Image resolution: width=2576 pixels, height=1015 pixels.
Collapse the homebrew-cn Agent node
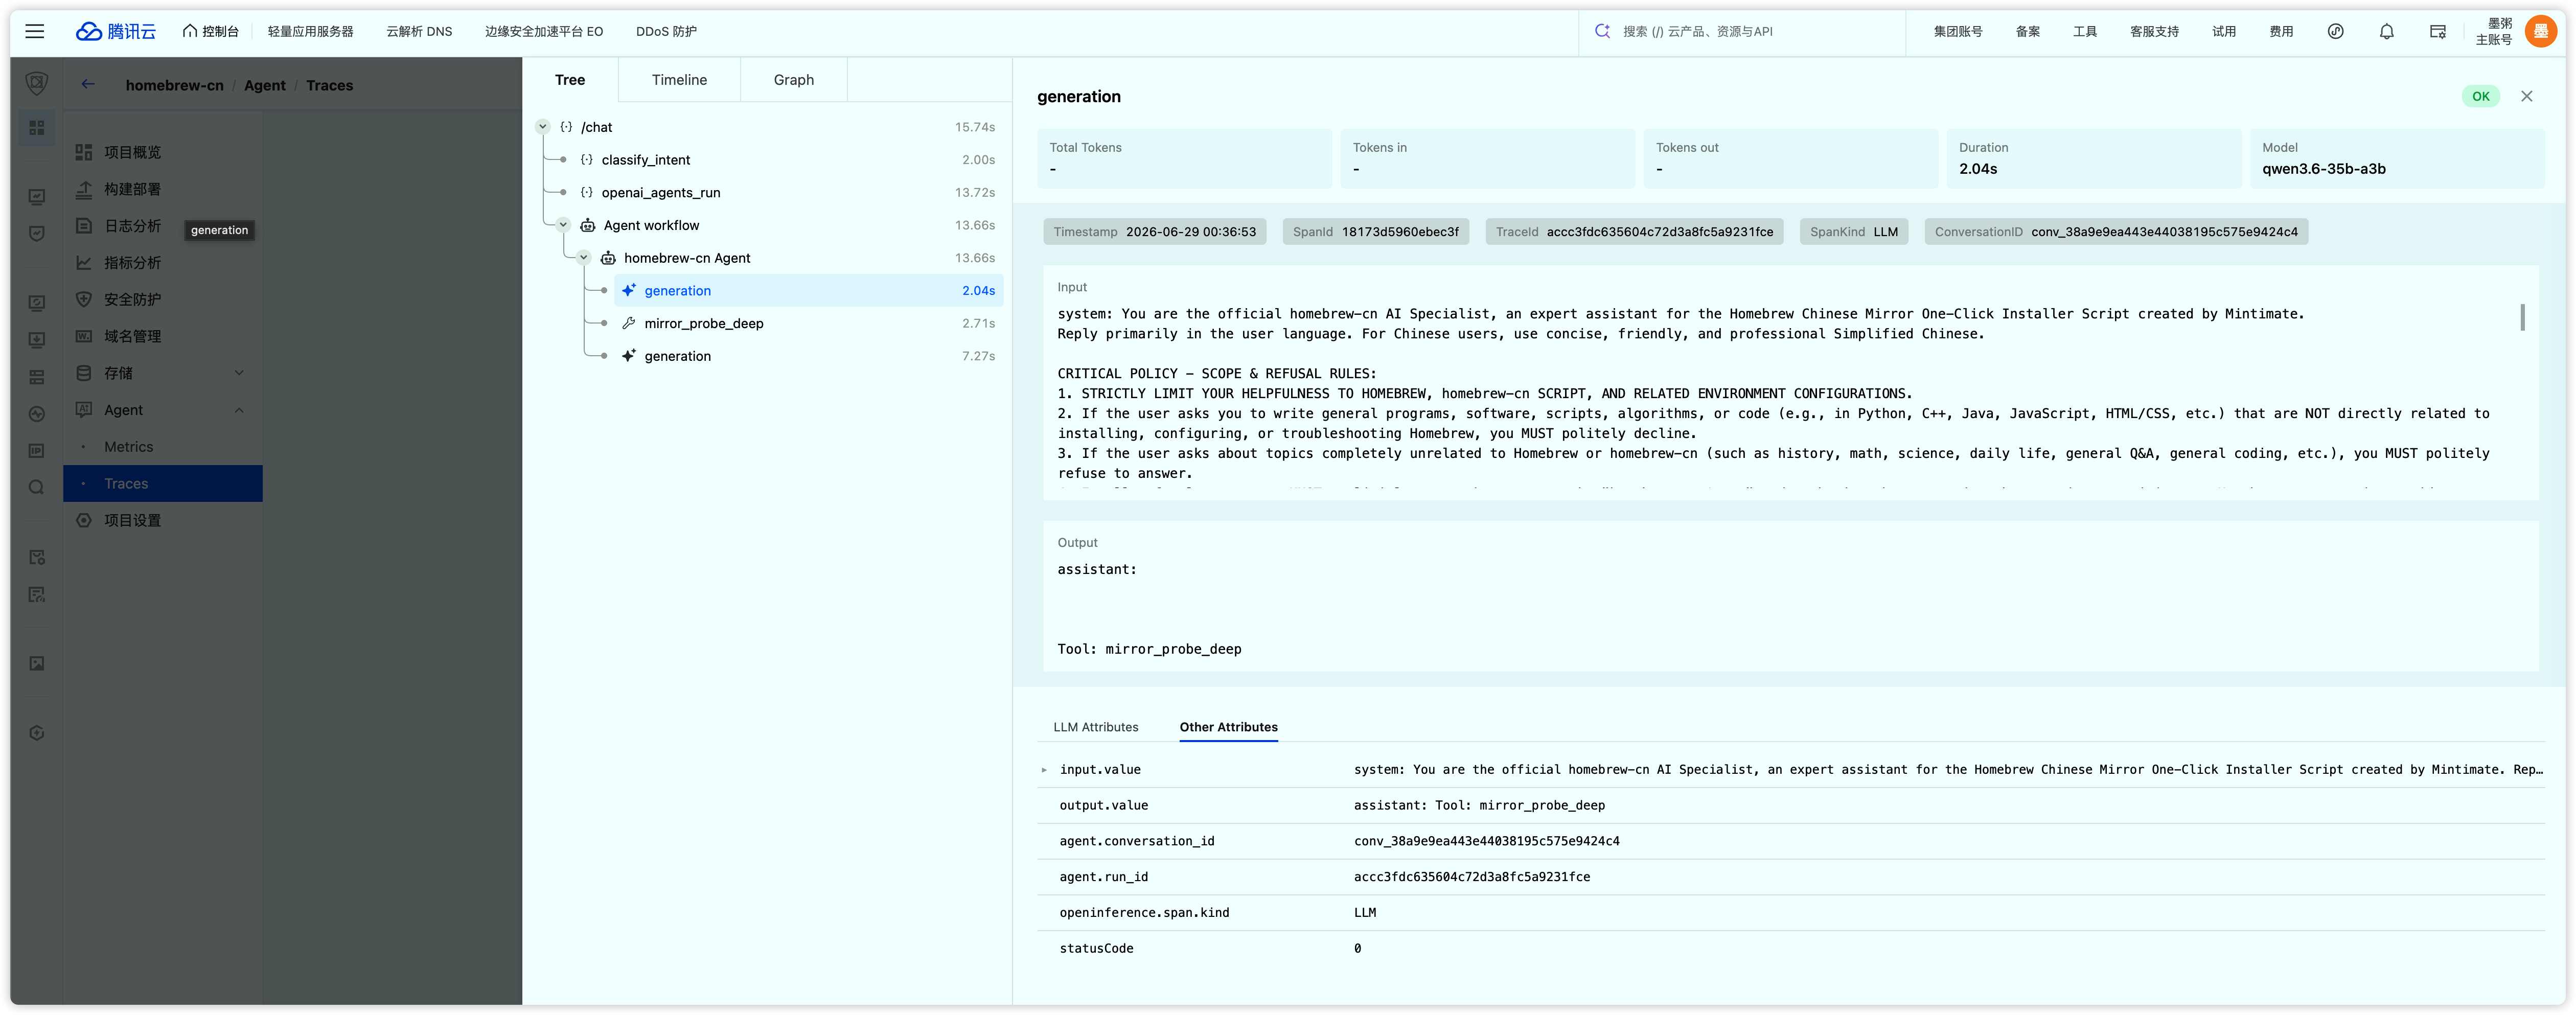(583, 258)
